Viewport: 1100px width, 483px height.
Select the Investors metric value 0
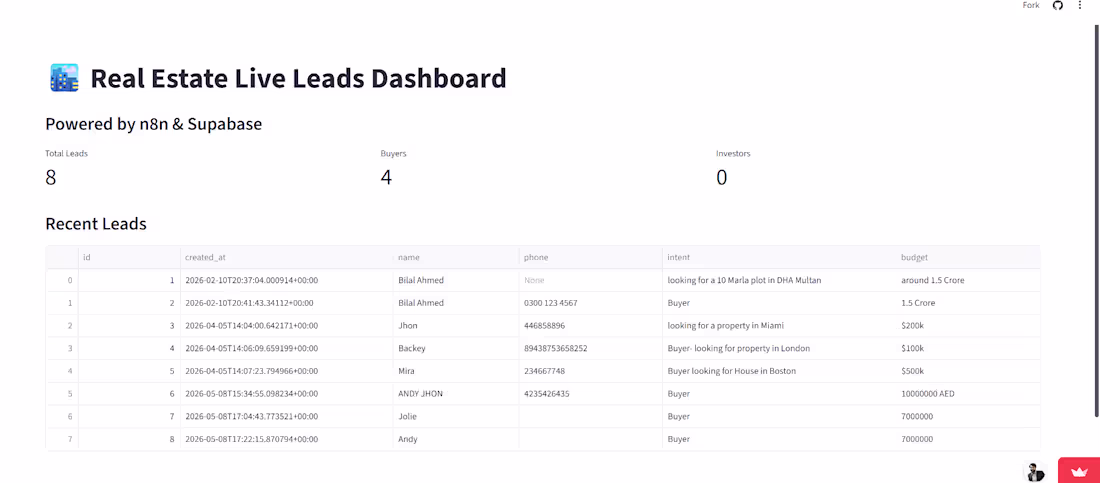[721, 178]
